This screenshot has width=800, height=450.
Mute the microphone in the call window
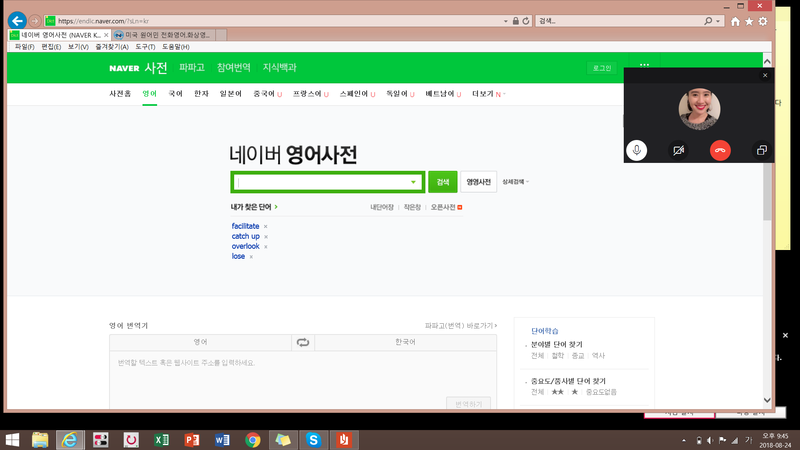point(637,151)
